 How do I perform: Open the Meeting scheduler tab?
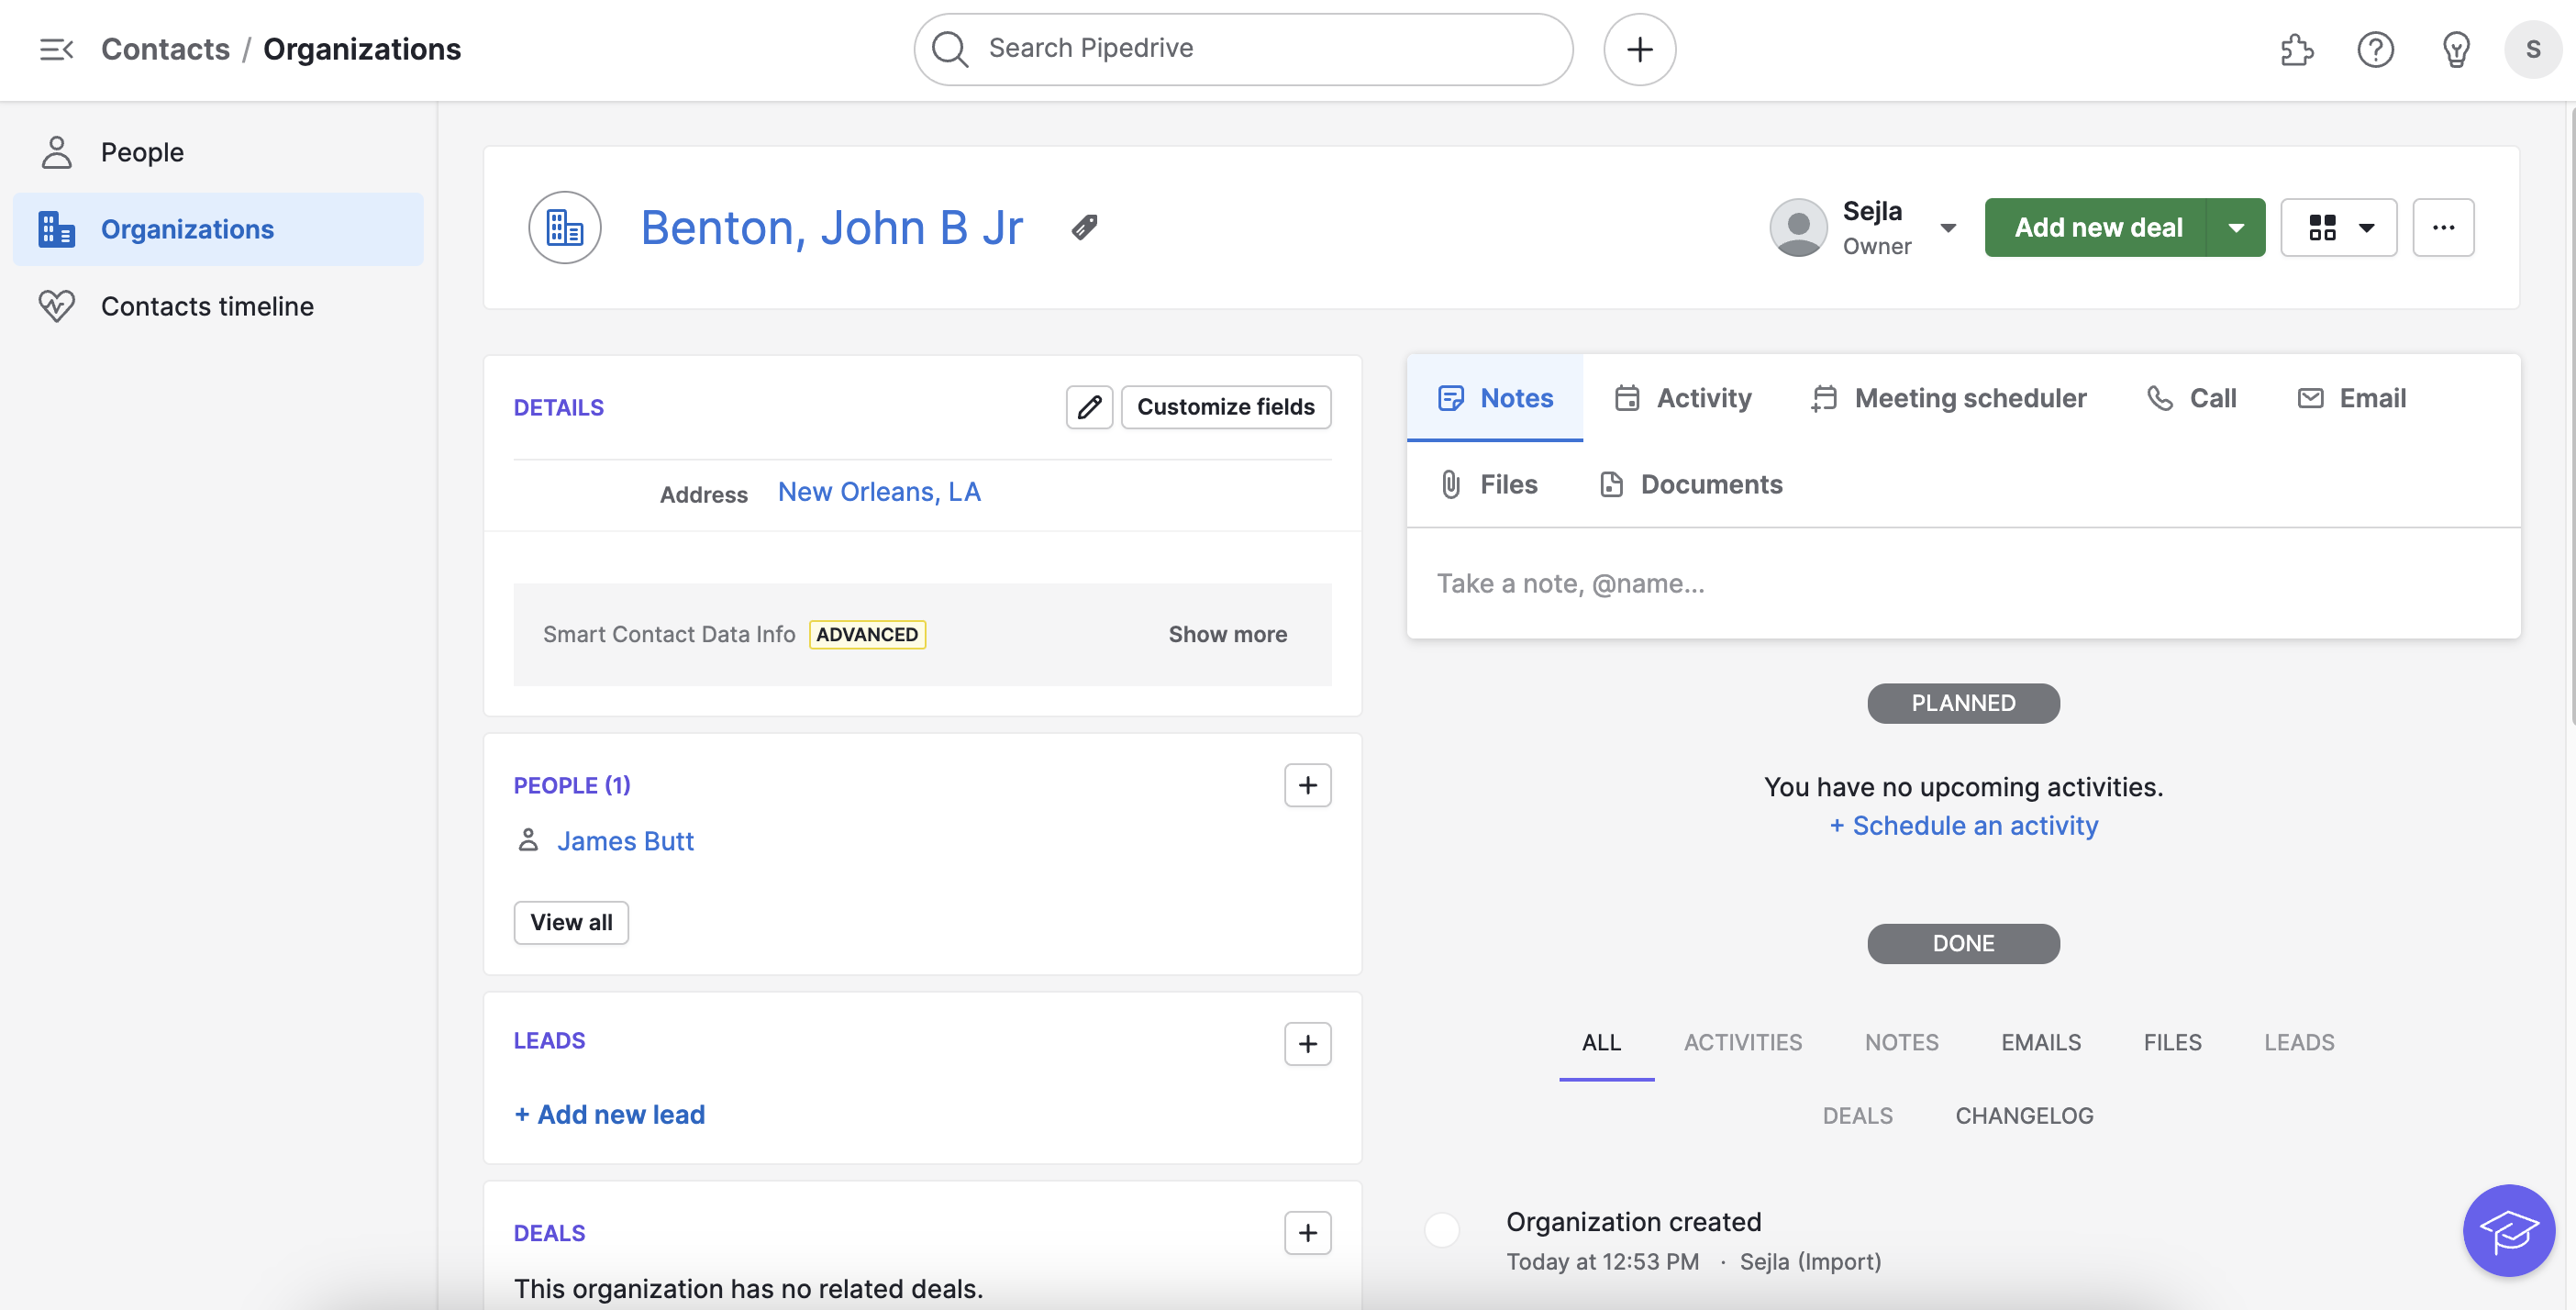1948,398
